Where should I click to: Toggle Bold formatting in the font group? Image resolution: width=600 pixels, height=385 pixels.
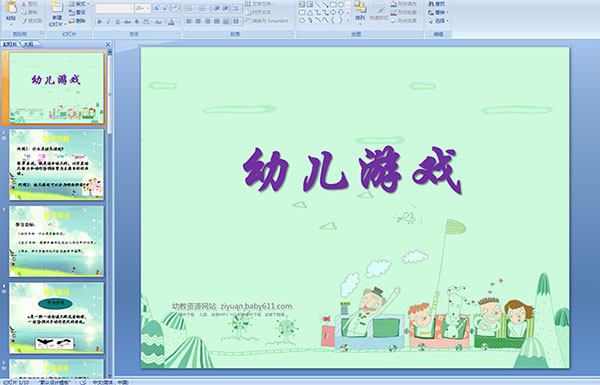point(99,22)
